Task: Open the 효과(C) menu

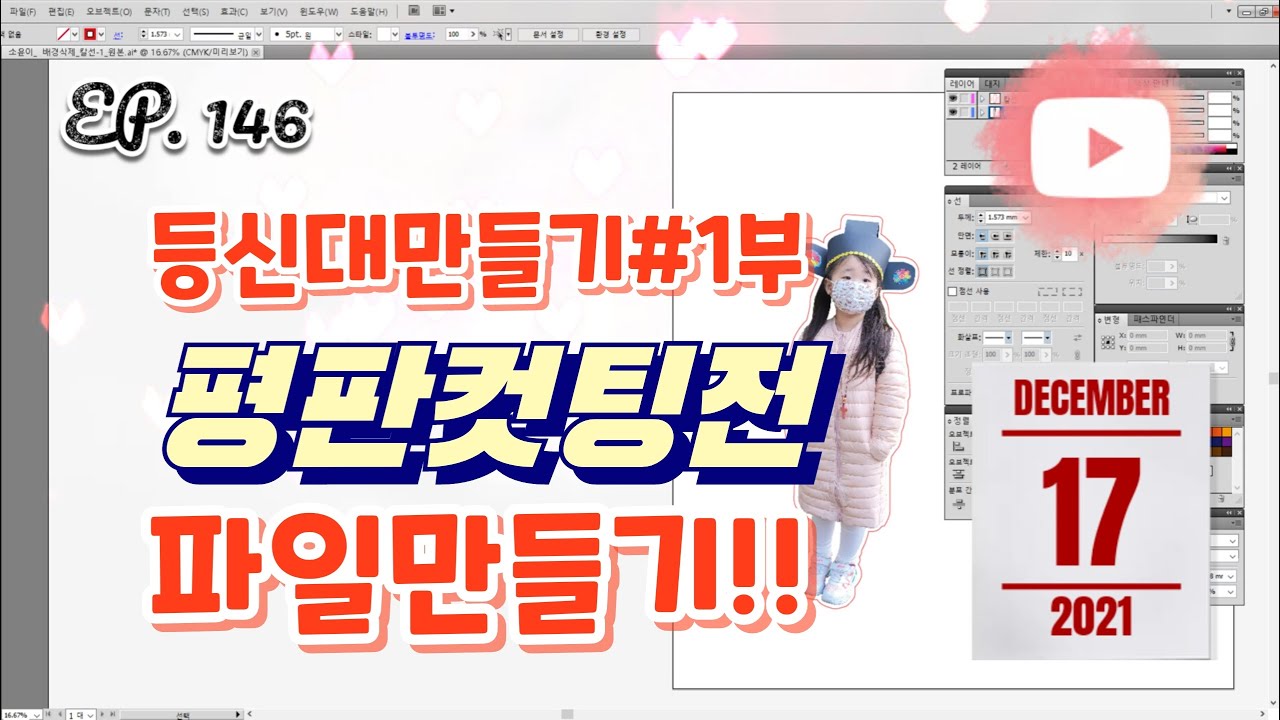Action: pyautogui.click(x=234, y=12)
